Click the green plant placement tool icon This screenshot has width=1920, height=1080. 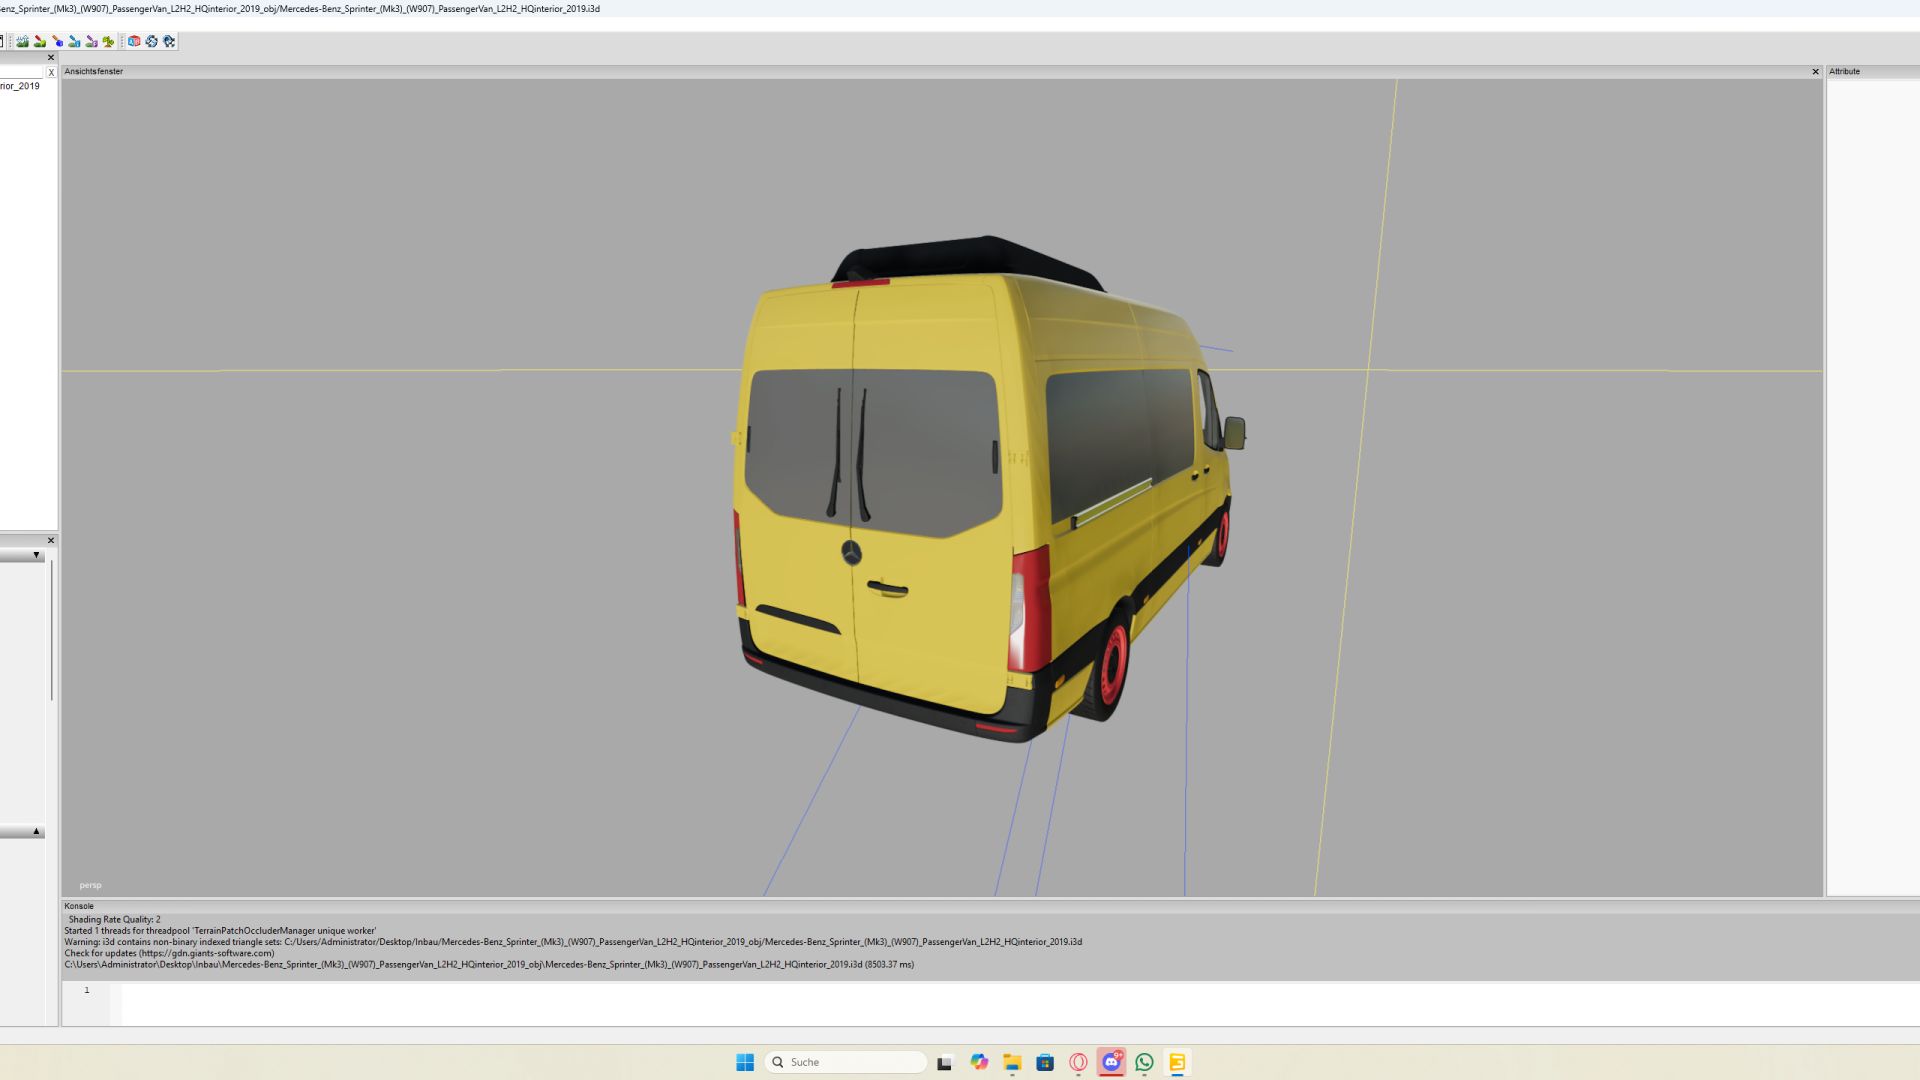tap(108, 41)
